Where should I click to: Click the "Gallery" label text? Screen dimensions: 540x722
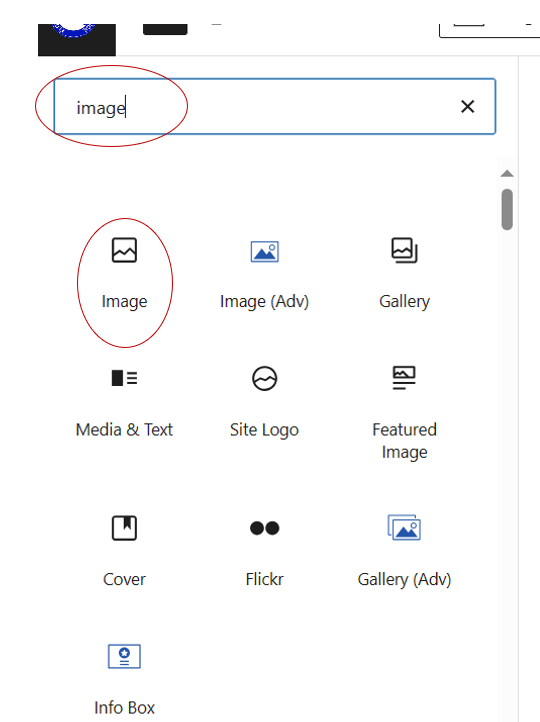[404, 302]
